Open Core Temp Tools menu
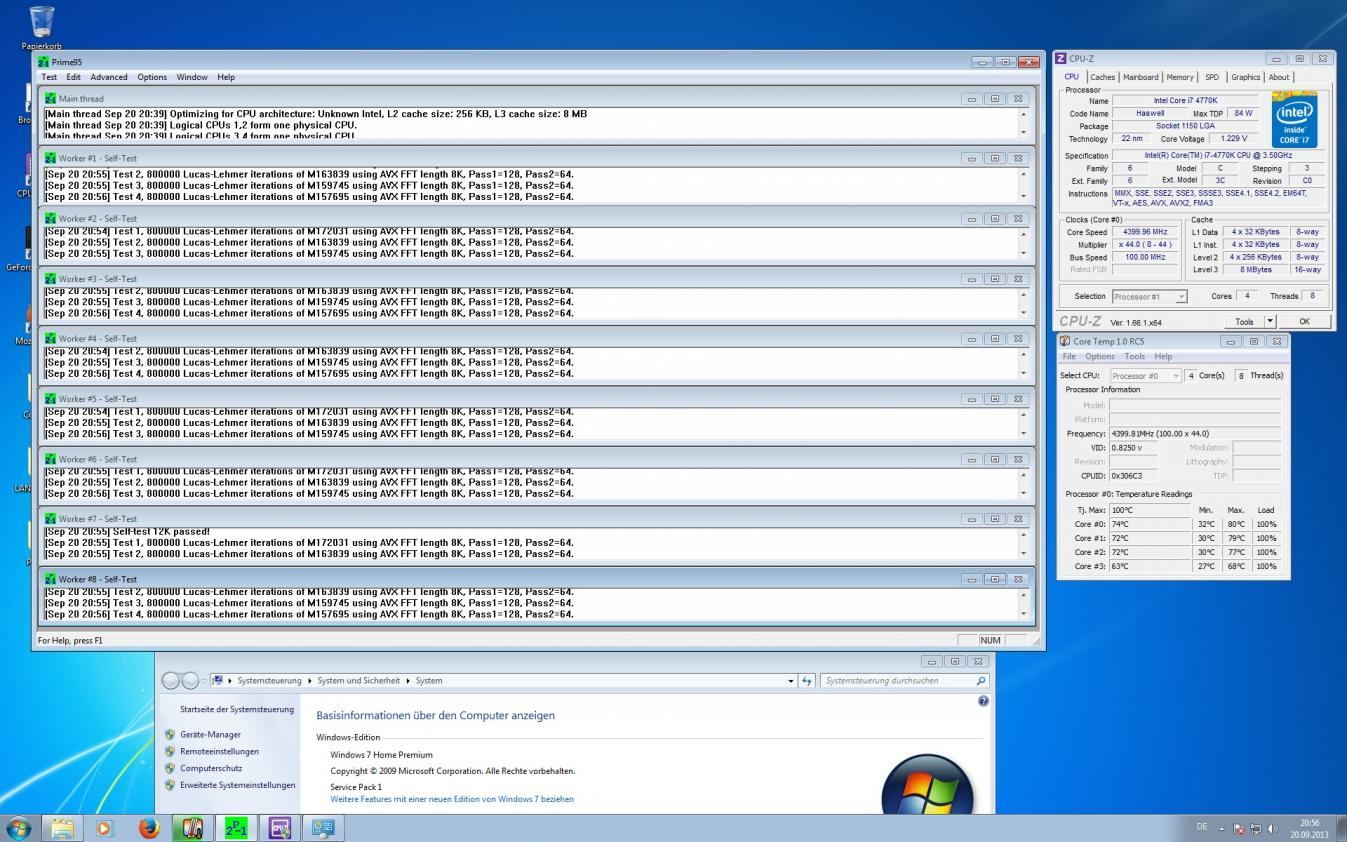Screen dimensions: 1347x842 click(1135, 356)
